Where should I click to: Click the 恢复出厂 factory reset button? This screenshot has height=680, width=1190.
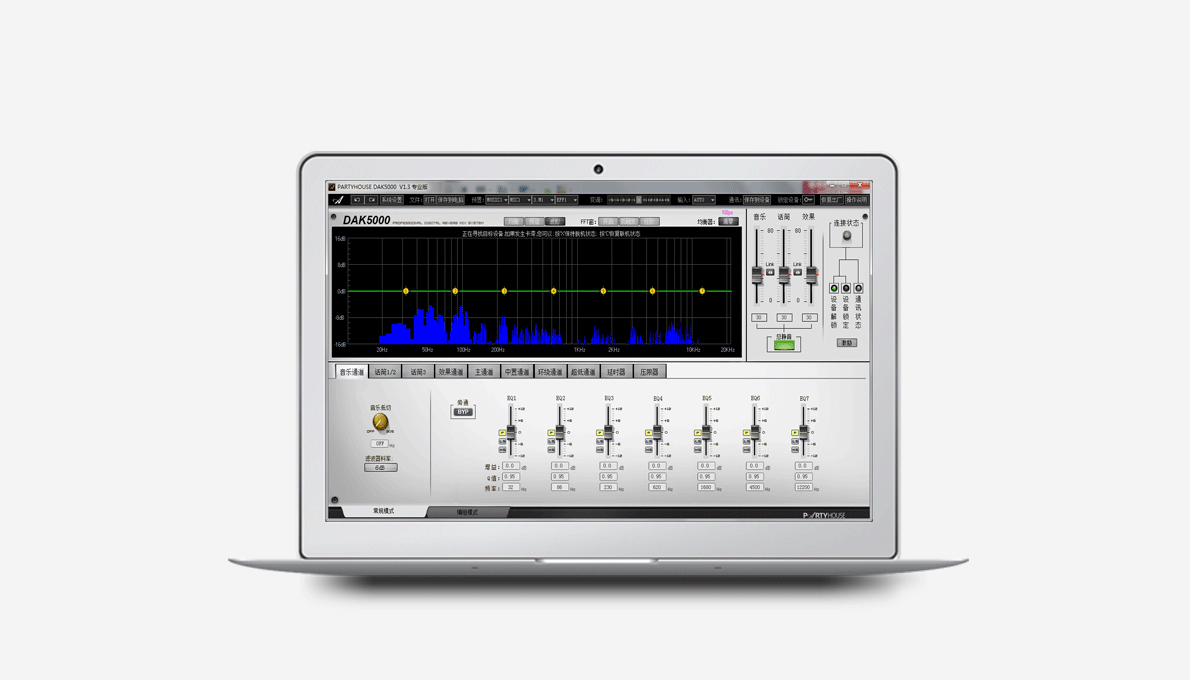(831, 200)
